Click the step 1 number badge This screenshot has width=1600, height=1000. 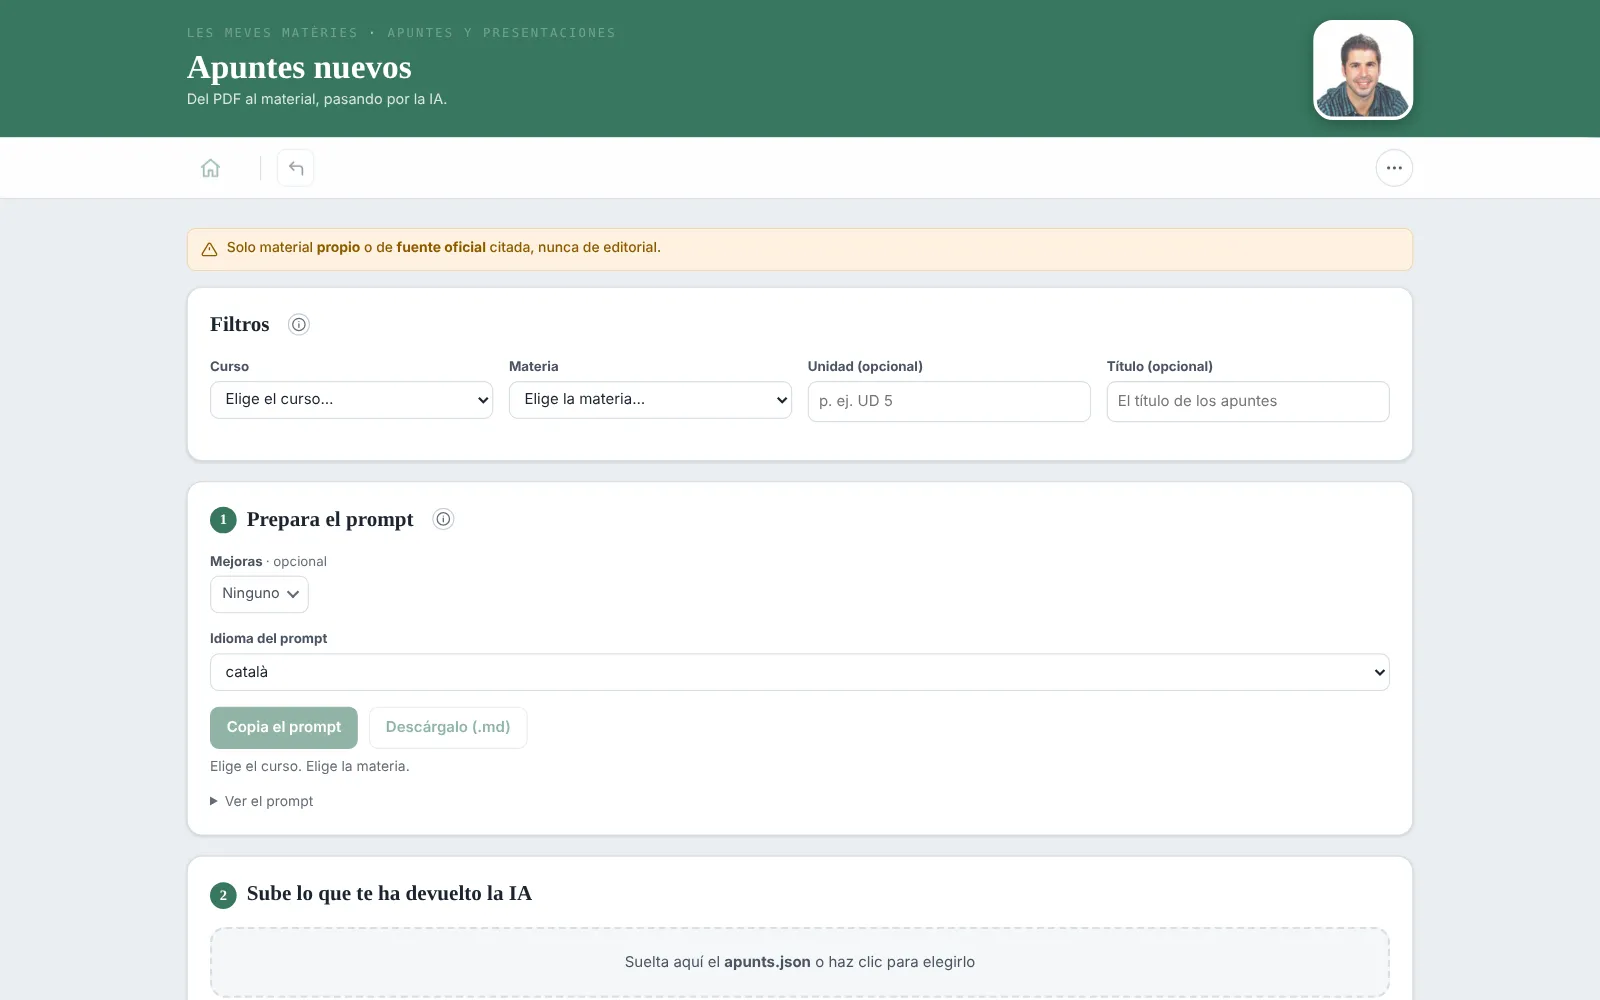click(x=223, y=520)
